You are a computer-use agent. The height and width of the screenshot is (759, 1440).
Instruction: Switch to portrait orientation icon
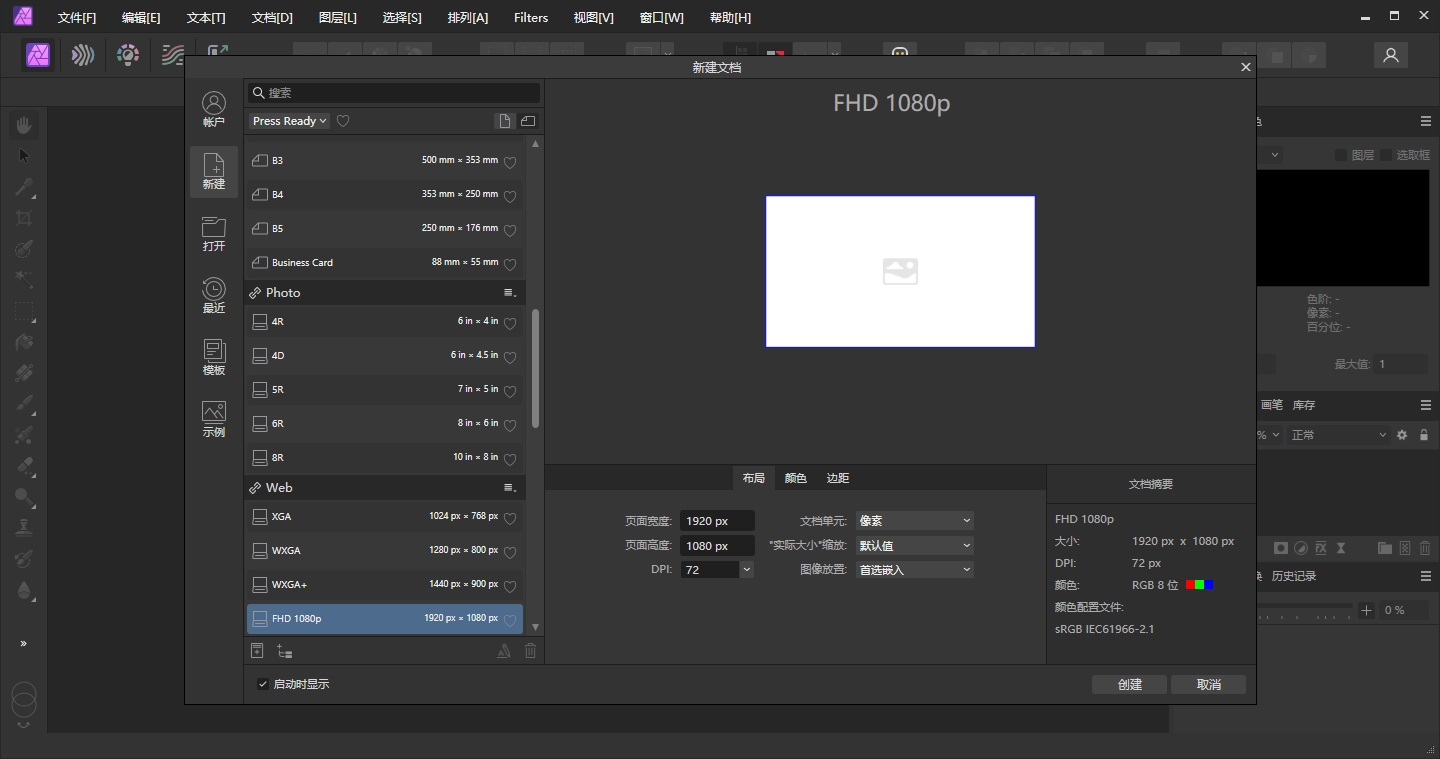[505, 121]
